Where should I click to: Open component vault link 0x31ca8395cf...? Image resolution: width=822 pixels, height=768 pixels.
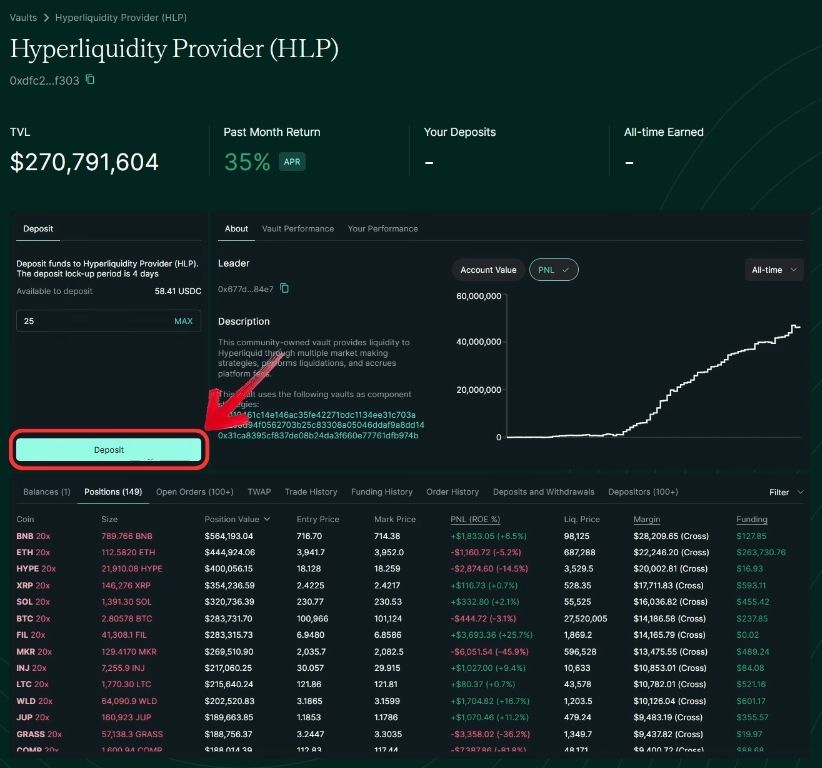318,436
